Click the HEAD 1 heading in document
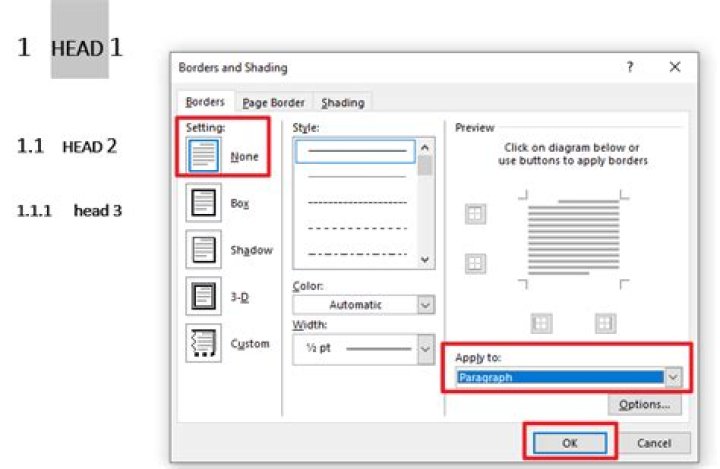 point(86,48)
